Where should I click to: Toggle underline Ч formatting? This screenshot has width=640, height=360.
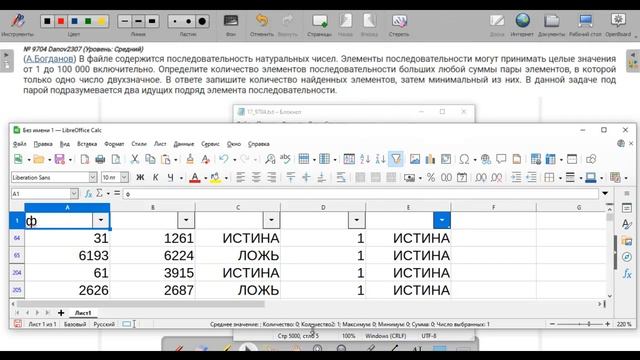point(171,178)
